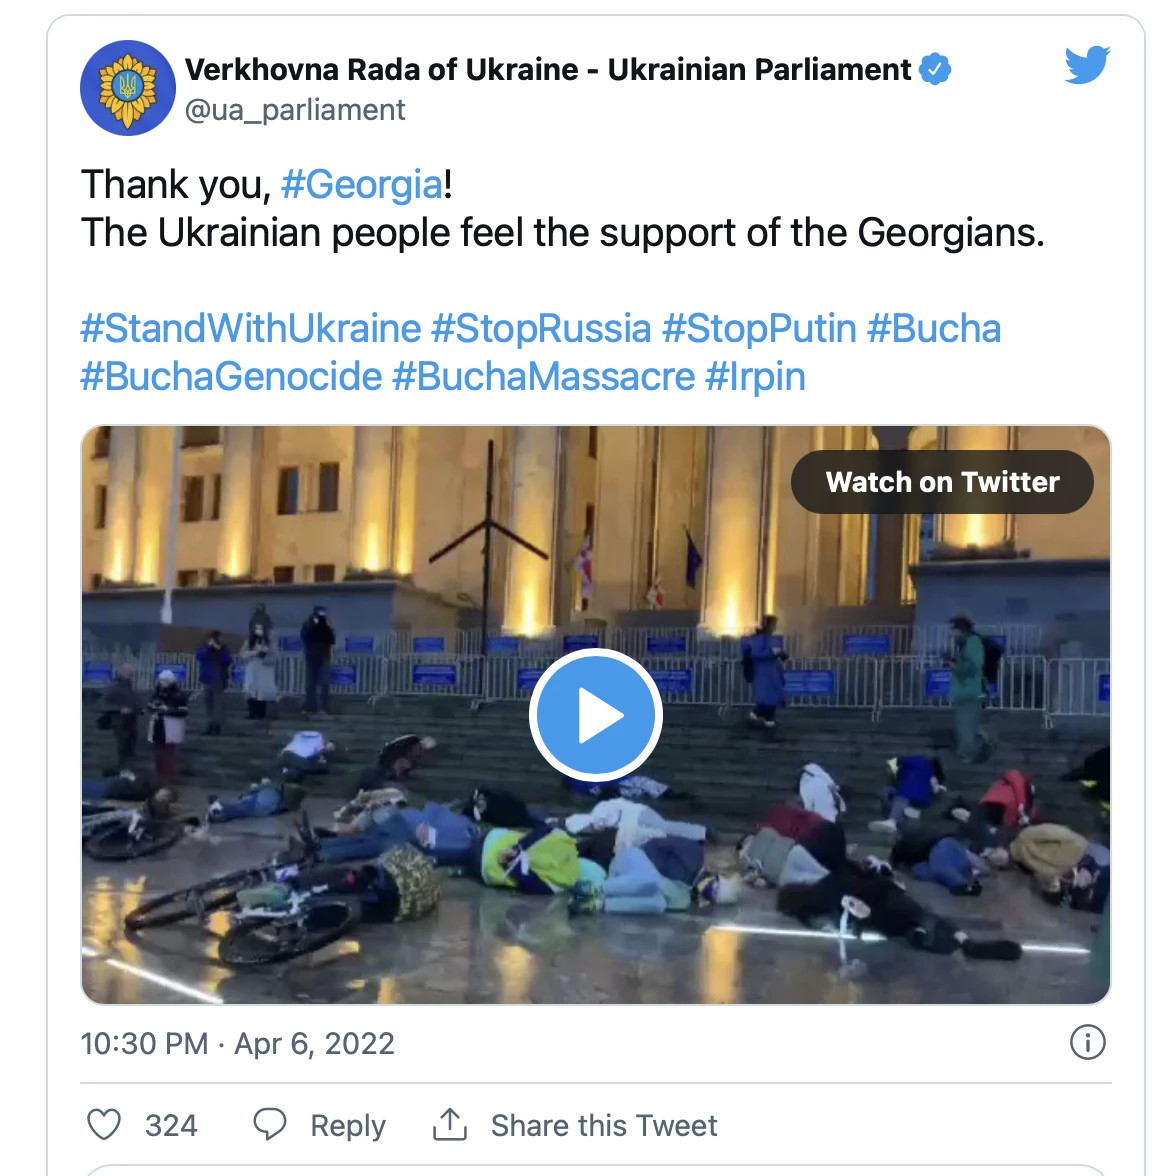
Task: Select the #Bucha hashtag link
Action: (x=934, y=328)
